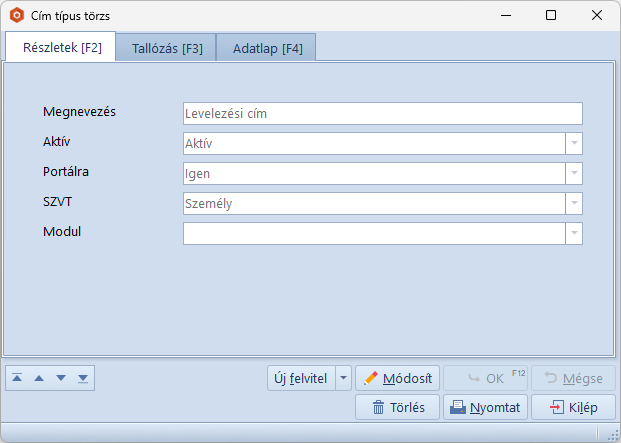Expand the SZVT dropdown arrow
The width and height of the screenshot is (621, 443).
[x=574, y=203]
